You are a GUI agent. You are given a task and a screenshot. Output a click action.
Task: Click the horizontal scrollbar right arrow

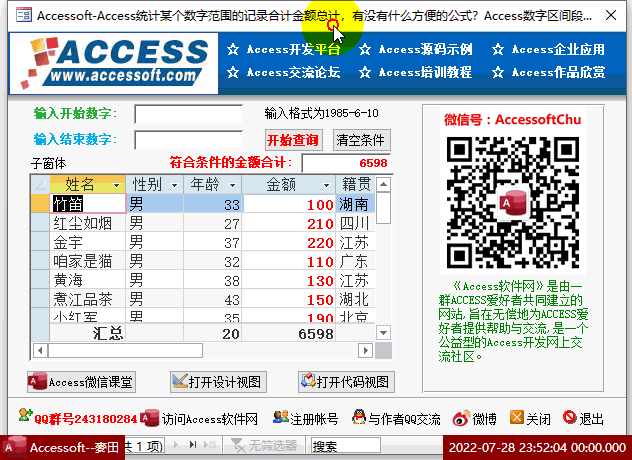pyautogui.click(x=365, y=350)
